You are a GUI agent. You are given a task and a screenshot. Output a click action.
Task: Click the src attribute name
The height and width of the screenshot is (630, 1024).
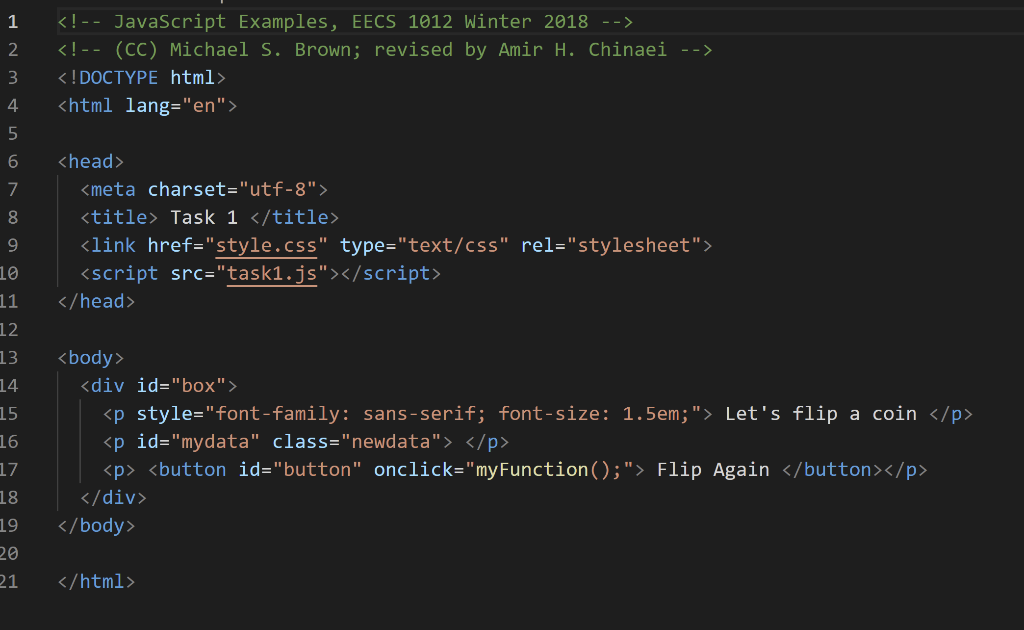tap(187, 274)
